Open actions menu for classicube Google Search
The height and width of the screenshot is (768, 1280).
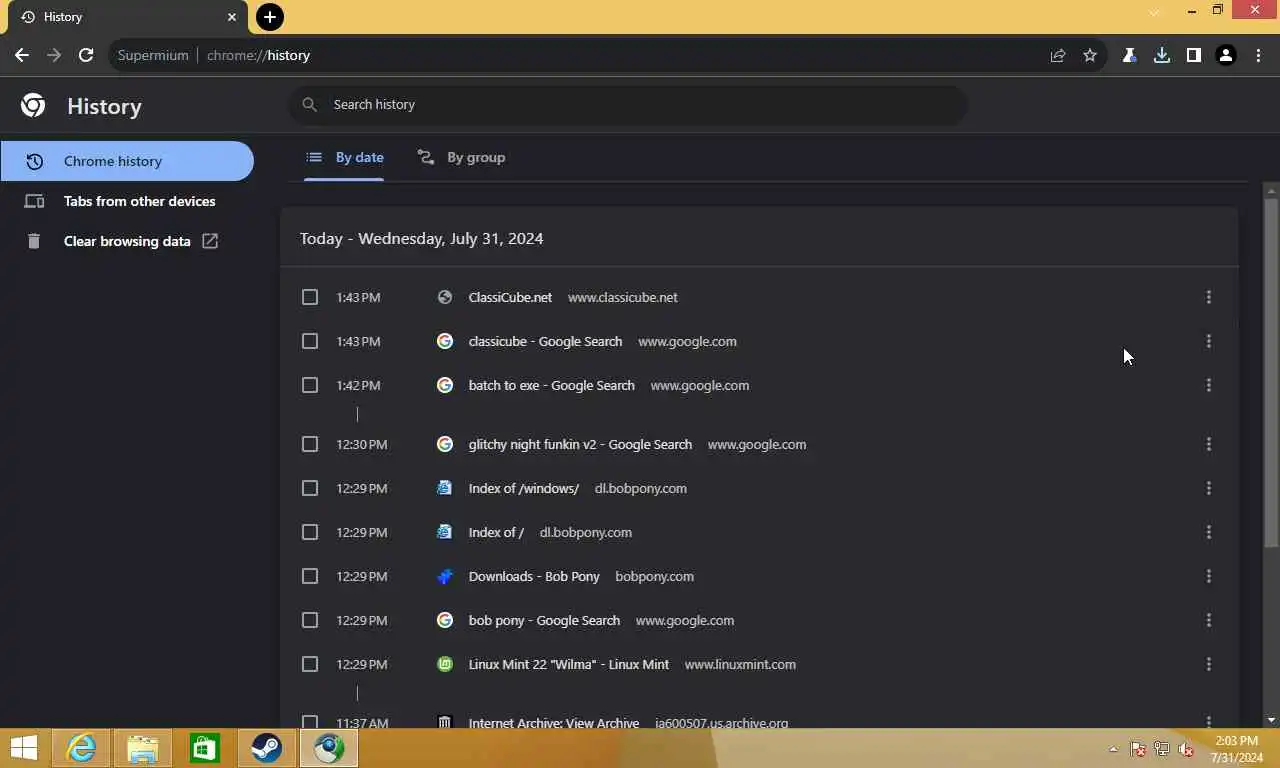coord(1208,341)
